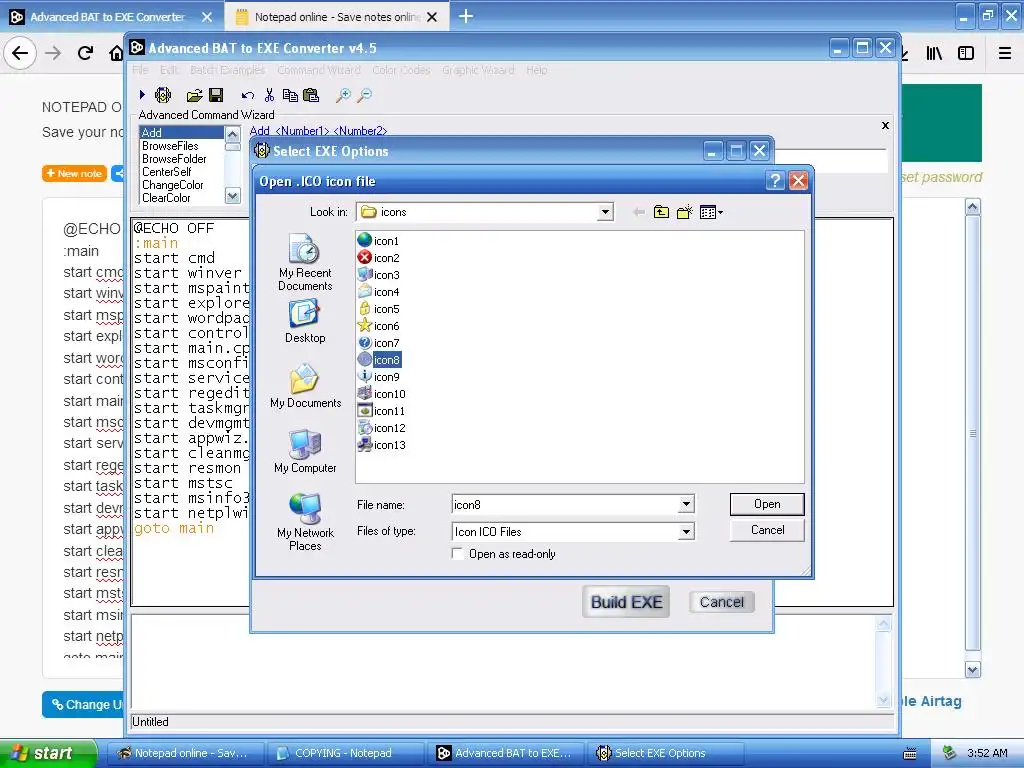This screenshot has height=768, width=1024.
Task: Open browser hamburger menu
Action: tap(1005, 54)
